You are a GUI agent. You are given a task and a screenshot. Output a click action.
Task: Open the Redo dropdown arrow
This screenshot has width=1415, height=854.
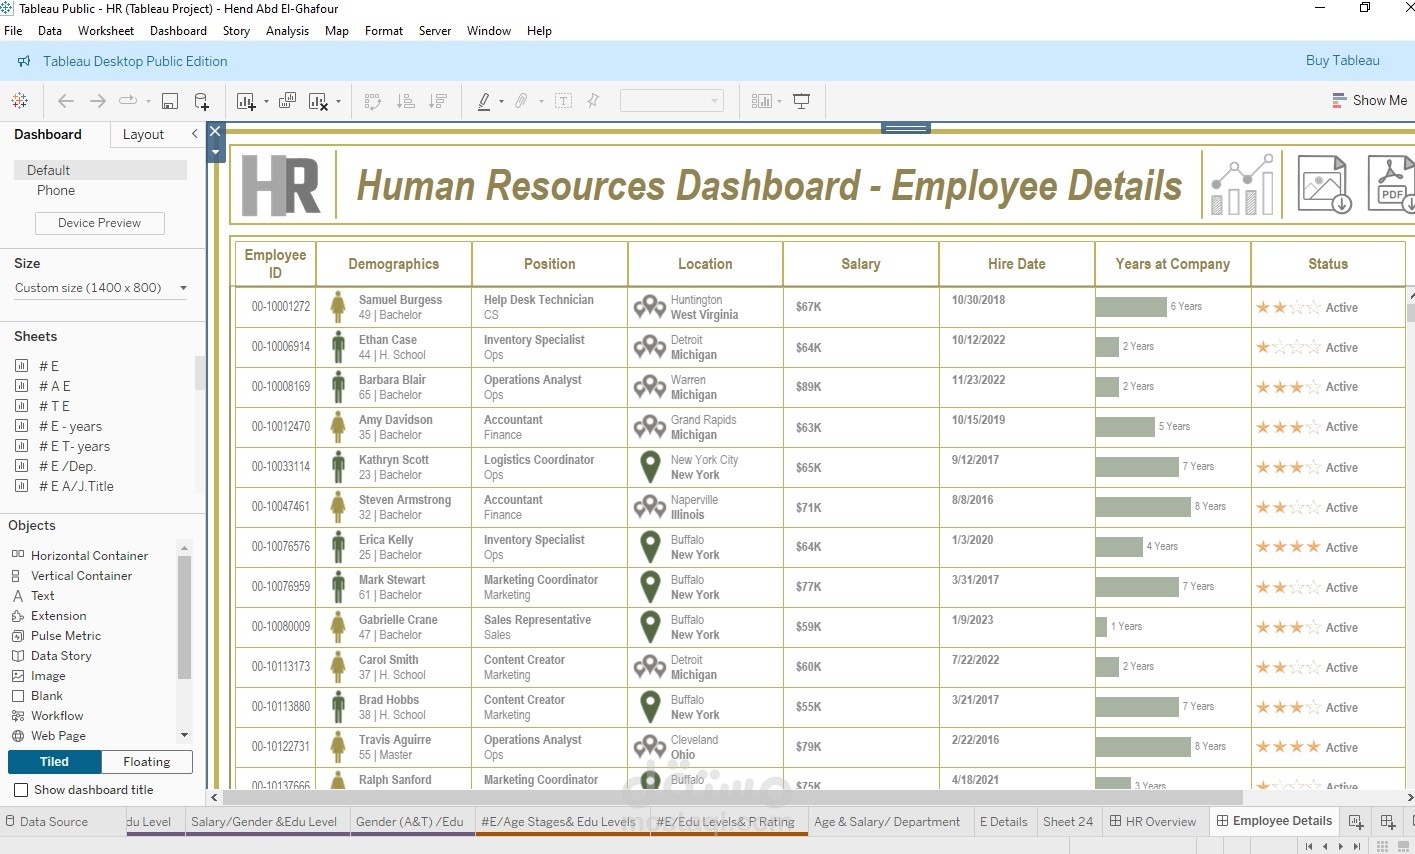coord(148,102)
